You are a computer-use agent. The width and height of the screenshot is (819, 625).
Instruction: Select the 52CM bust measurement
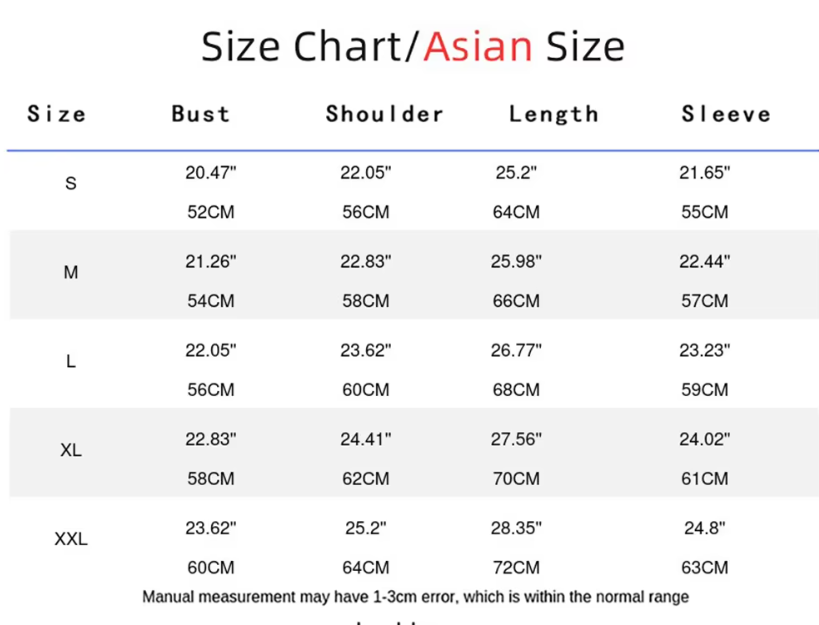coord(211,212)
